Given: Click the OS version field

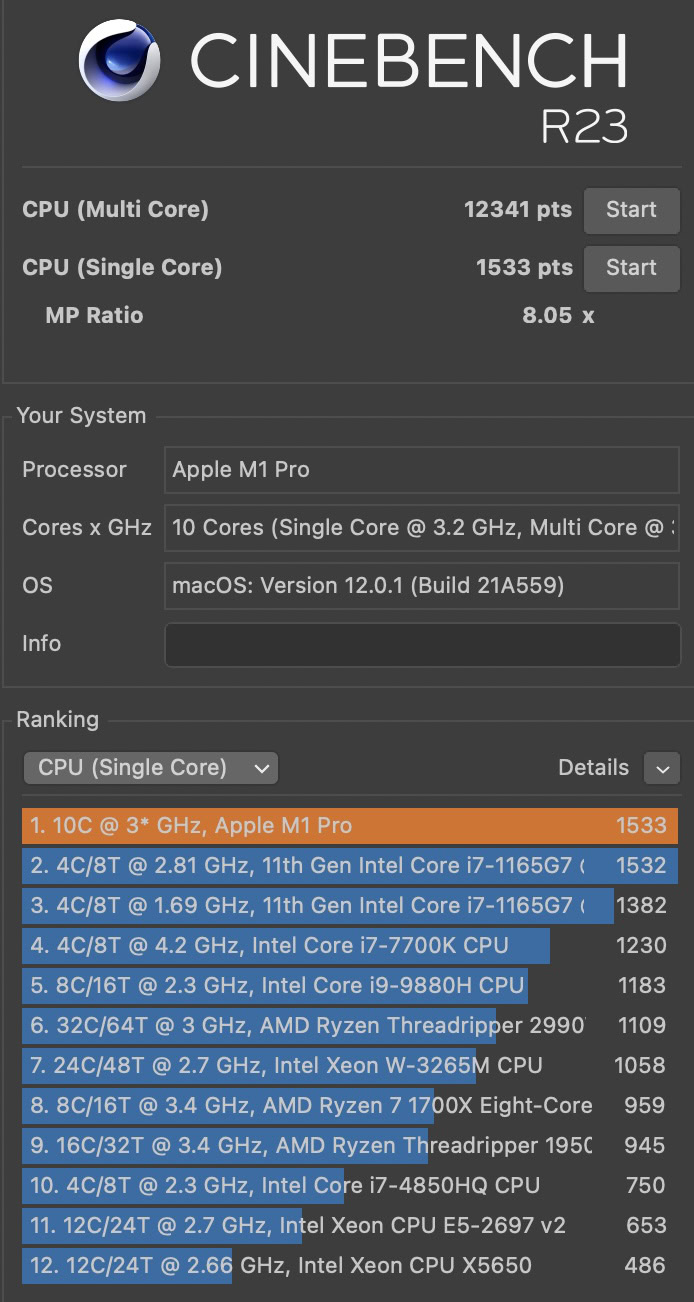Looking at the screenshot, I should [x=421, y=586].
